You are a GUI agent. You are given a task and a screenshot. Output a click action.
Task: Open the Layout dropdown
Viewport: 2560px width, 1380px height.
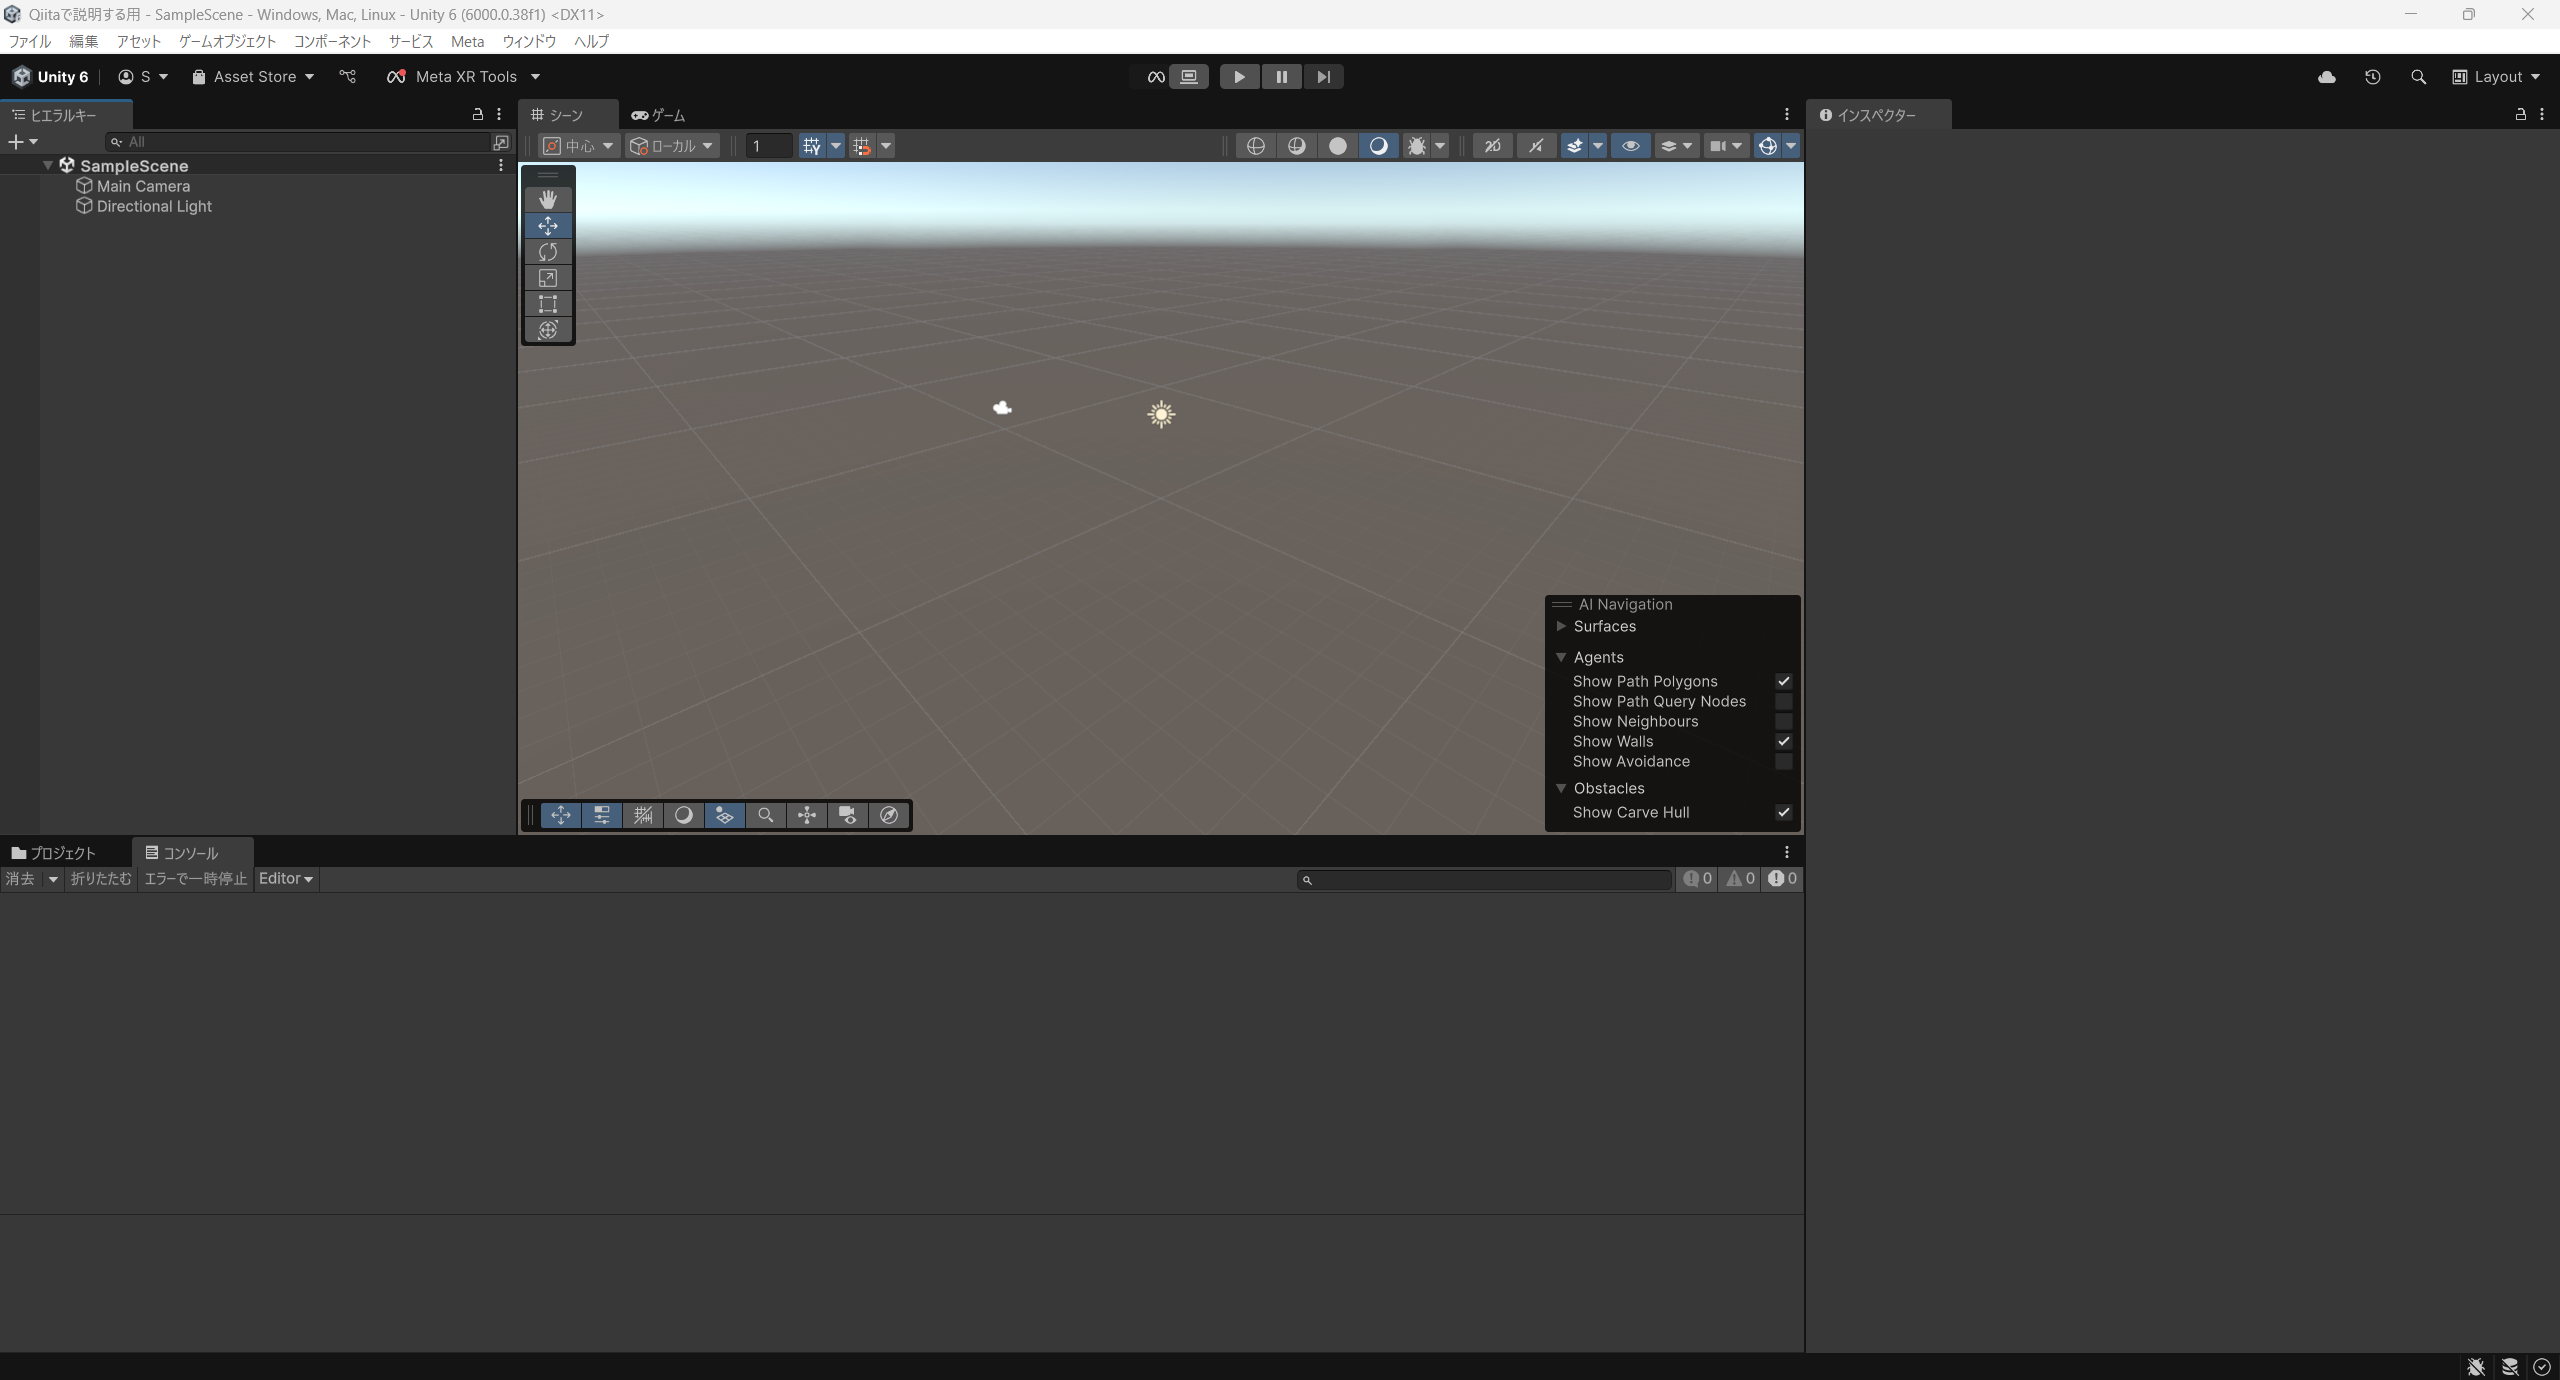click(2497, 77)
